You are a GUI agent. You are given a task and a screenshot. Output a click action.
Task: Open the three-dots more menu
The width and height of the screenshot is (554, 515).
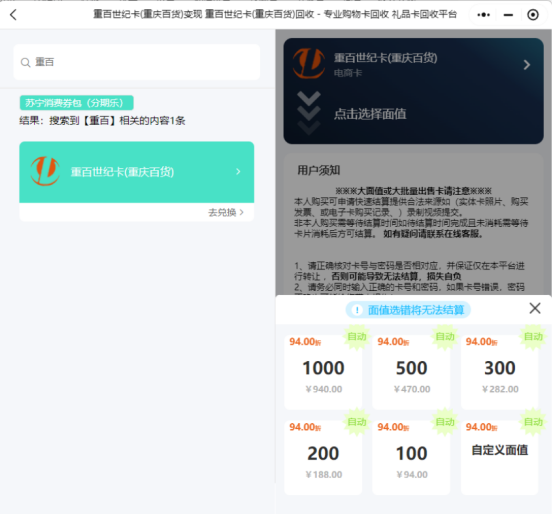click(483, 15)
